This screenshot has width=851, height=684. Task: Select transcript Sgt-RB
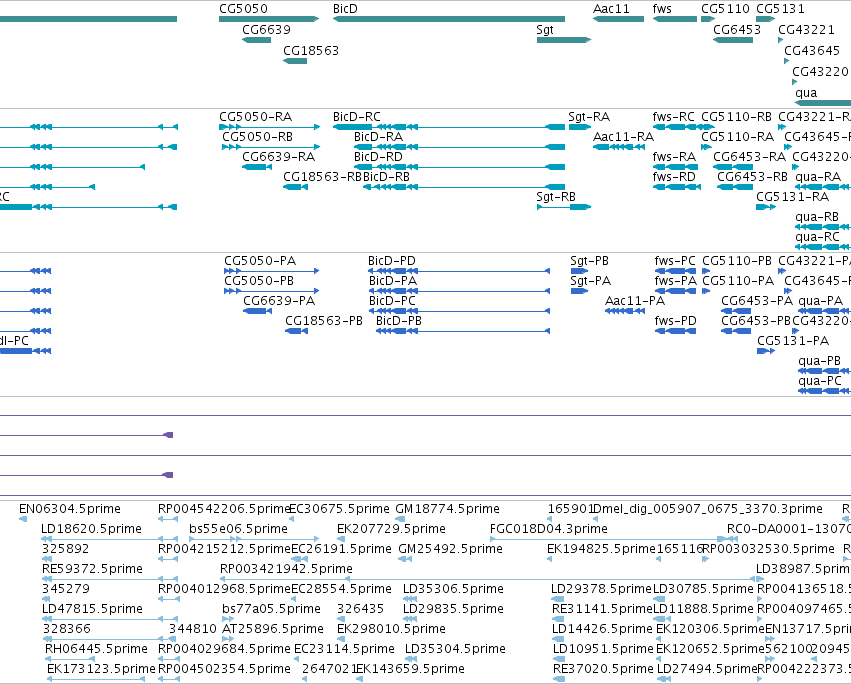[x=563, y=207]
